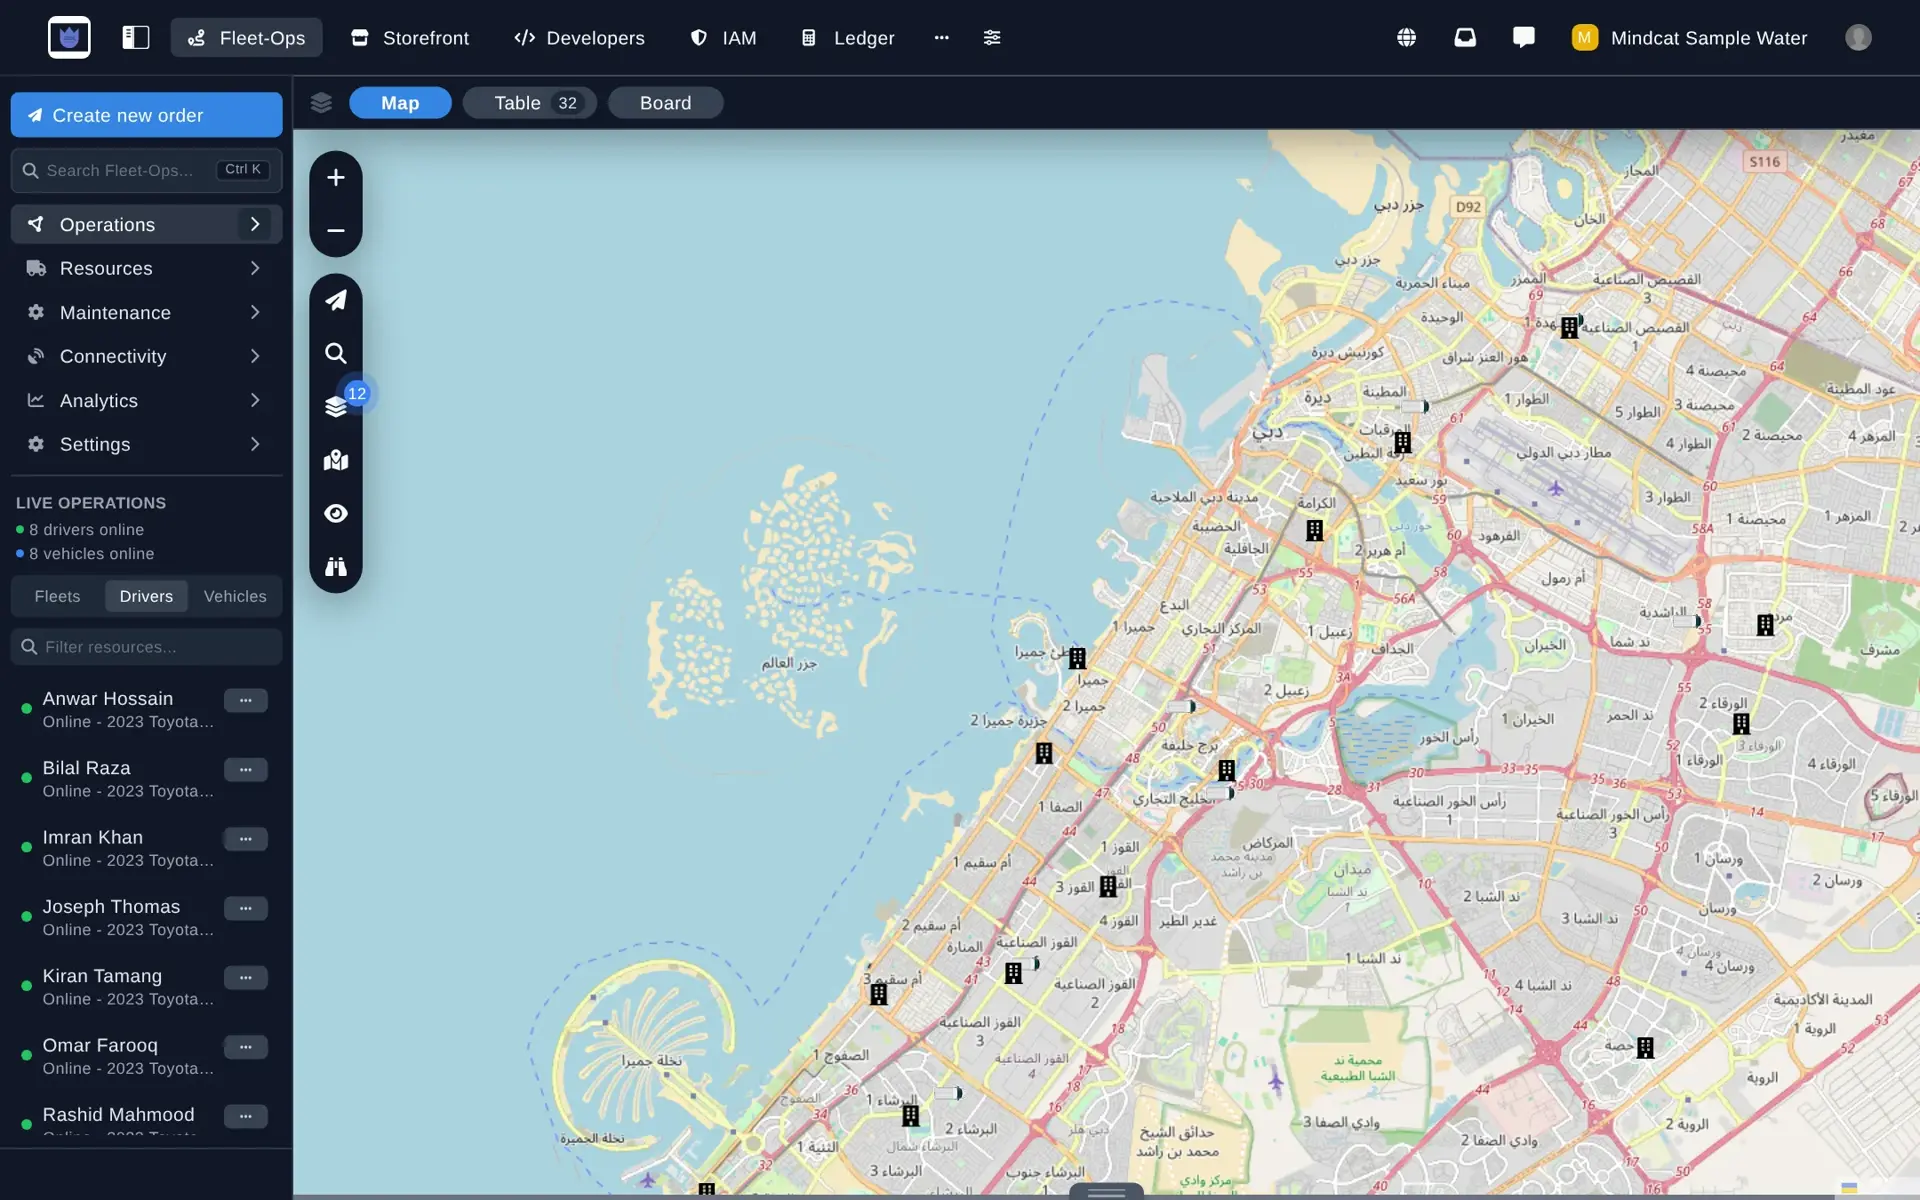Screen dimensions: 1920x1200
Task: Switch to the Board view tab
Action: coord(666,103)
